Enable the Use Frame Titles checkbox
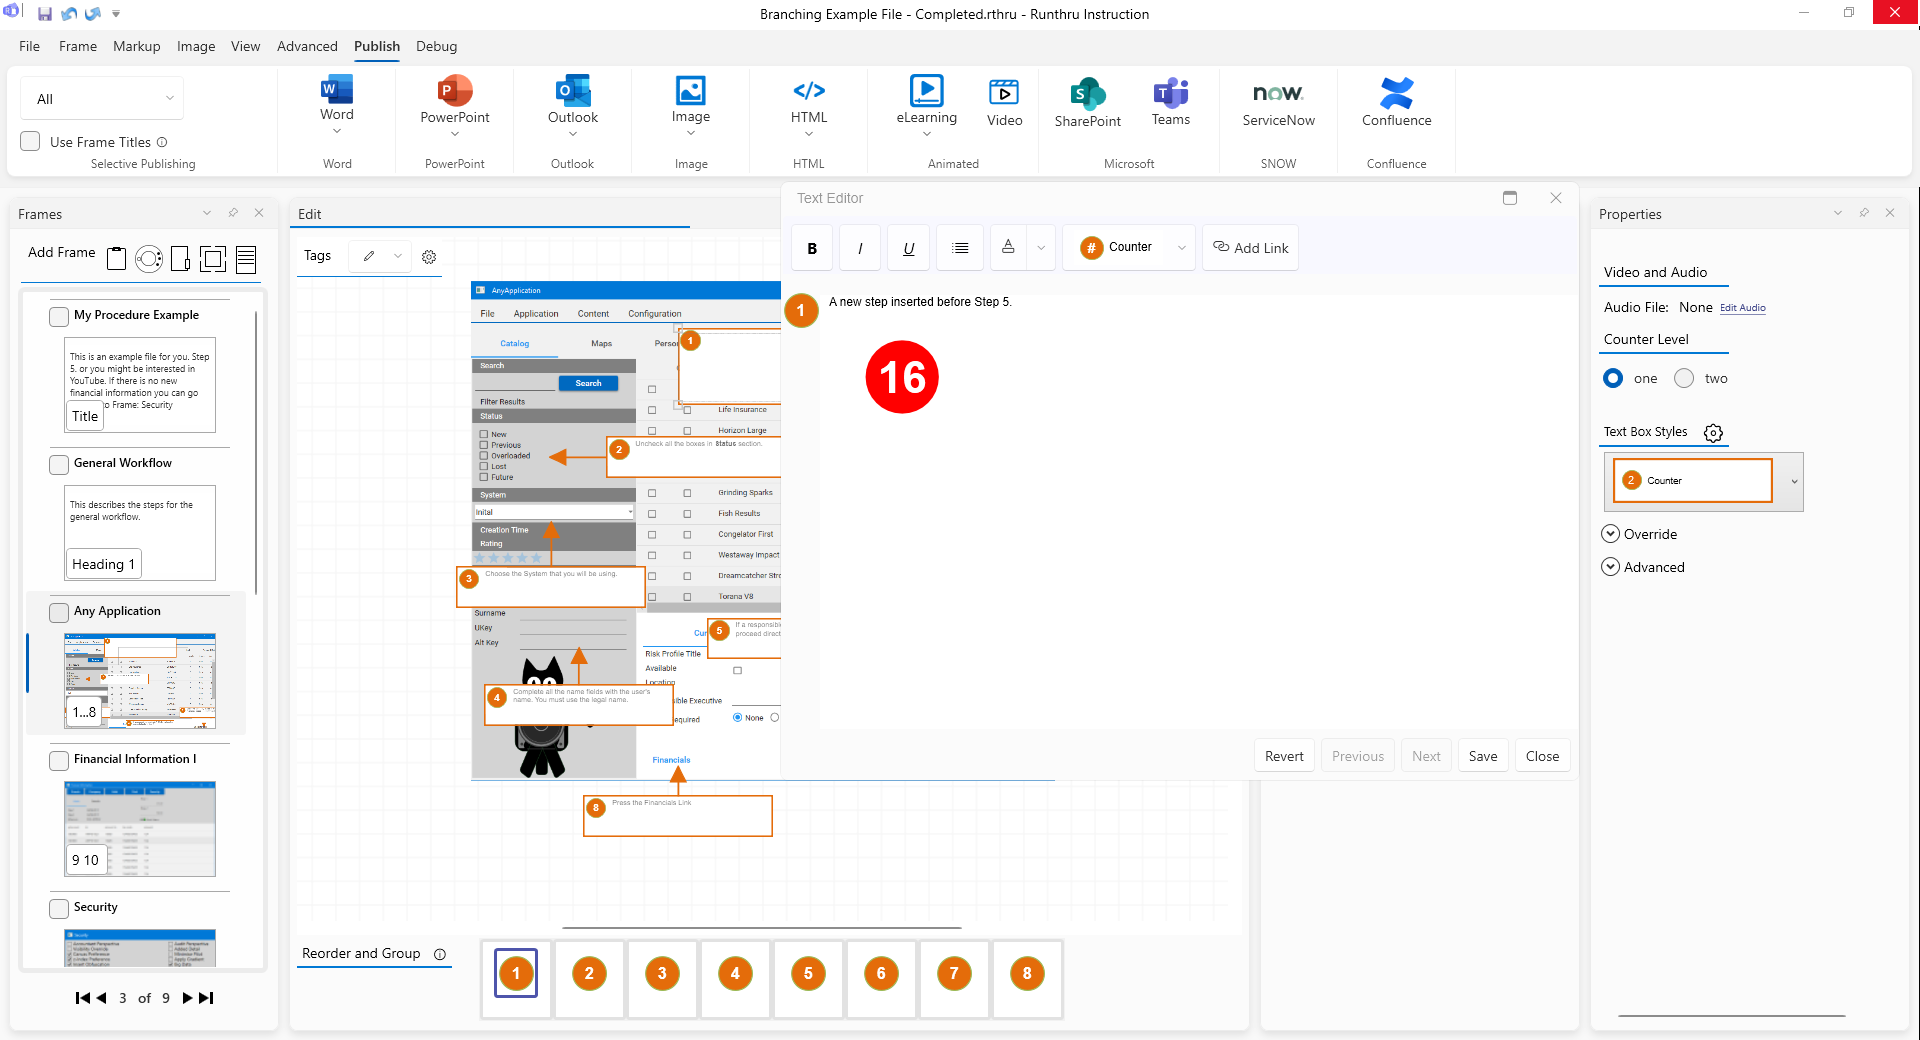The width and height of the screenshot is (1920, 1040). click(31, 142)
